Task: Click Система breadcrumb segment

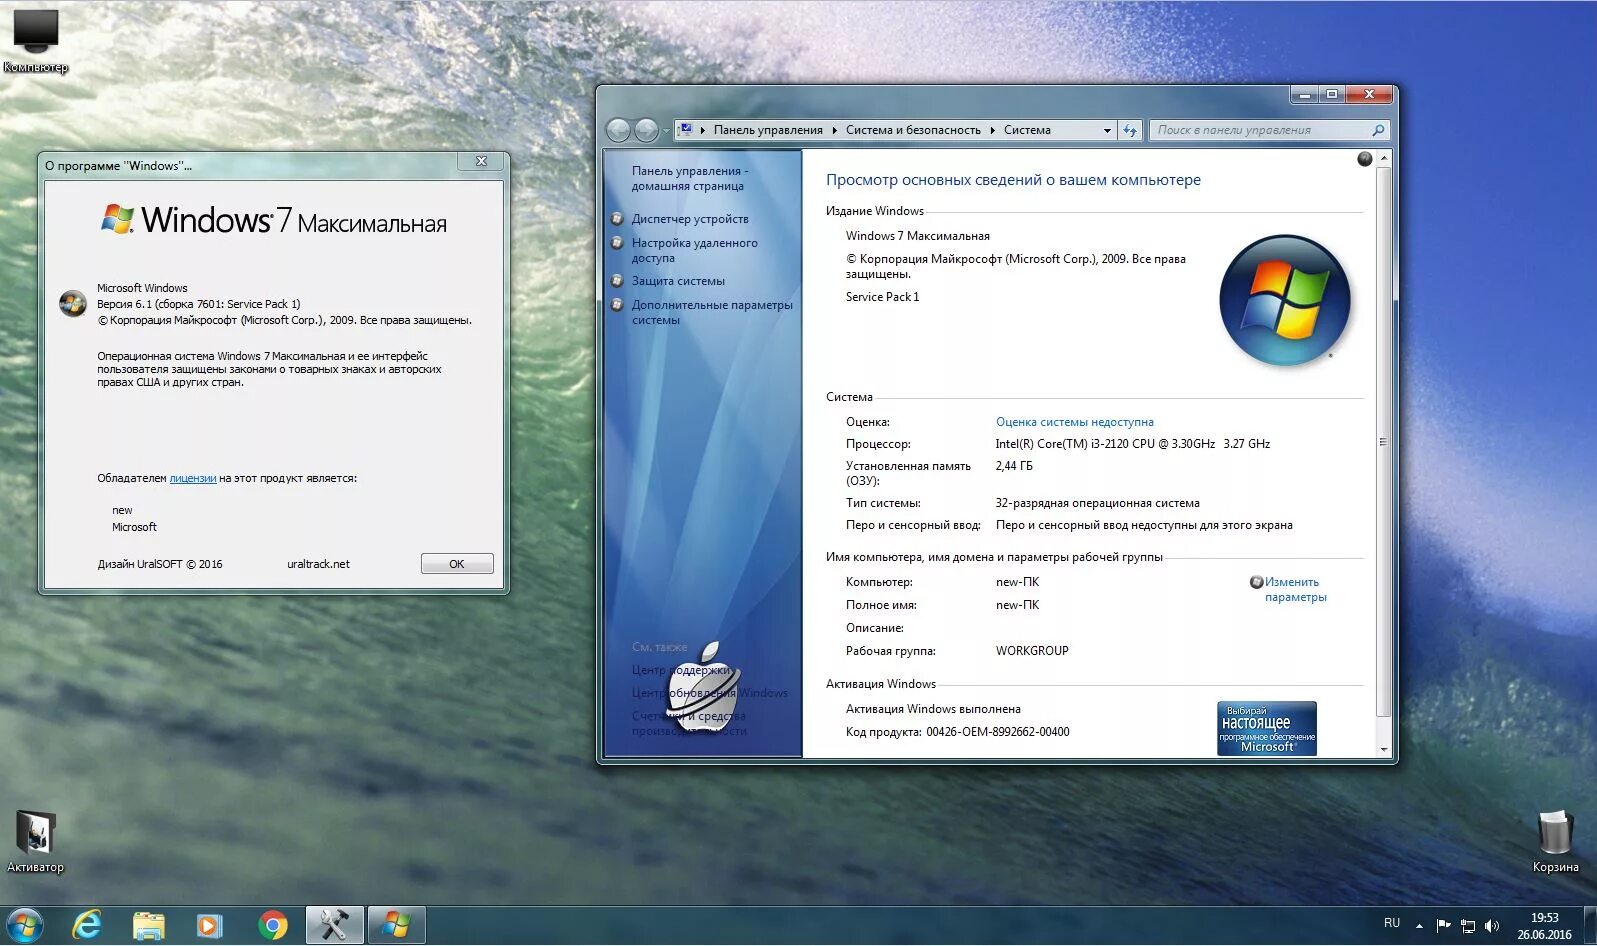Action: (1027, 130)
